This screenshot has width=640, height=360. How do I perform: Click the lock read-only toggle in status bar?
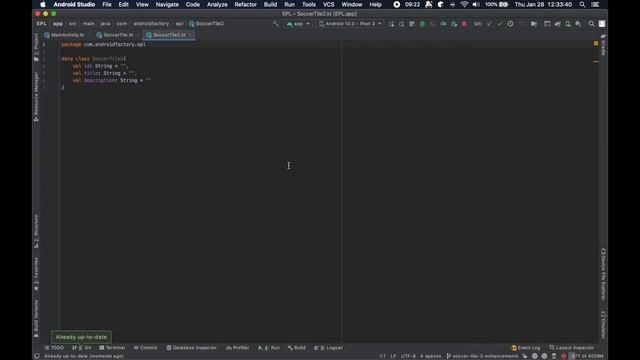525,356
